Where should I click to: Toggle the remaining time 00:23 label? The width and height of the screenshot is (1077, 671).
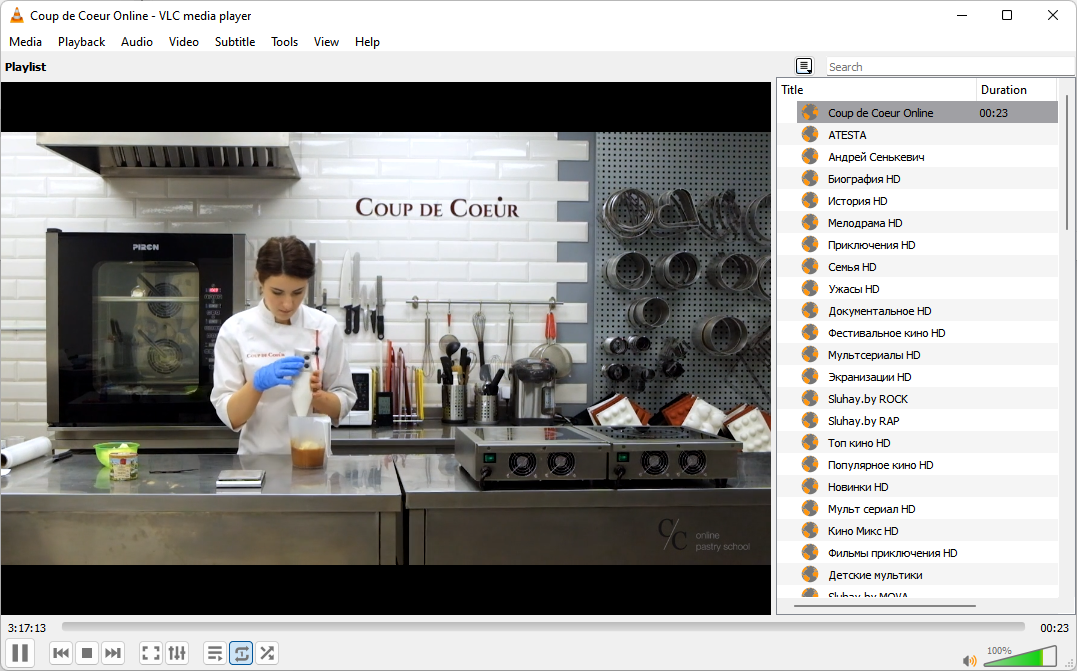tap(1054, 628)
